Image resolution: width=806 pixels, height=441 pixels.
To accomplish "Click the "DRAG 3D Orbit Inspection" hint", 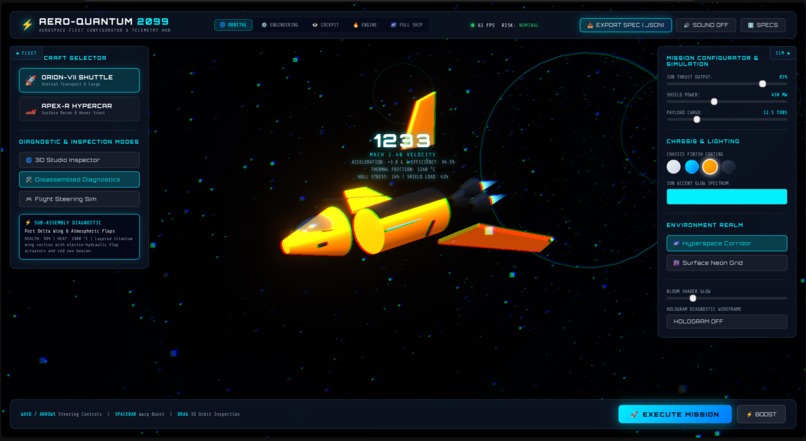I will [208, 414].
